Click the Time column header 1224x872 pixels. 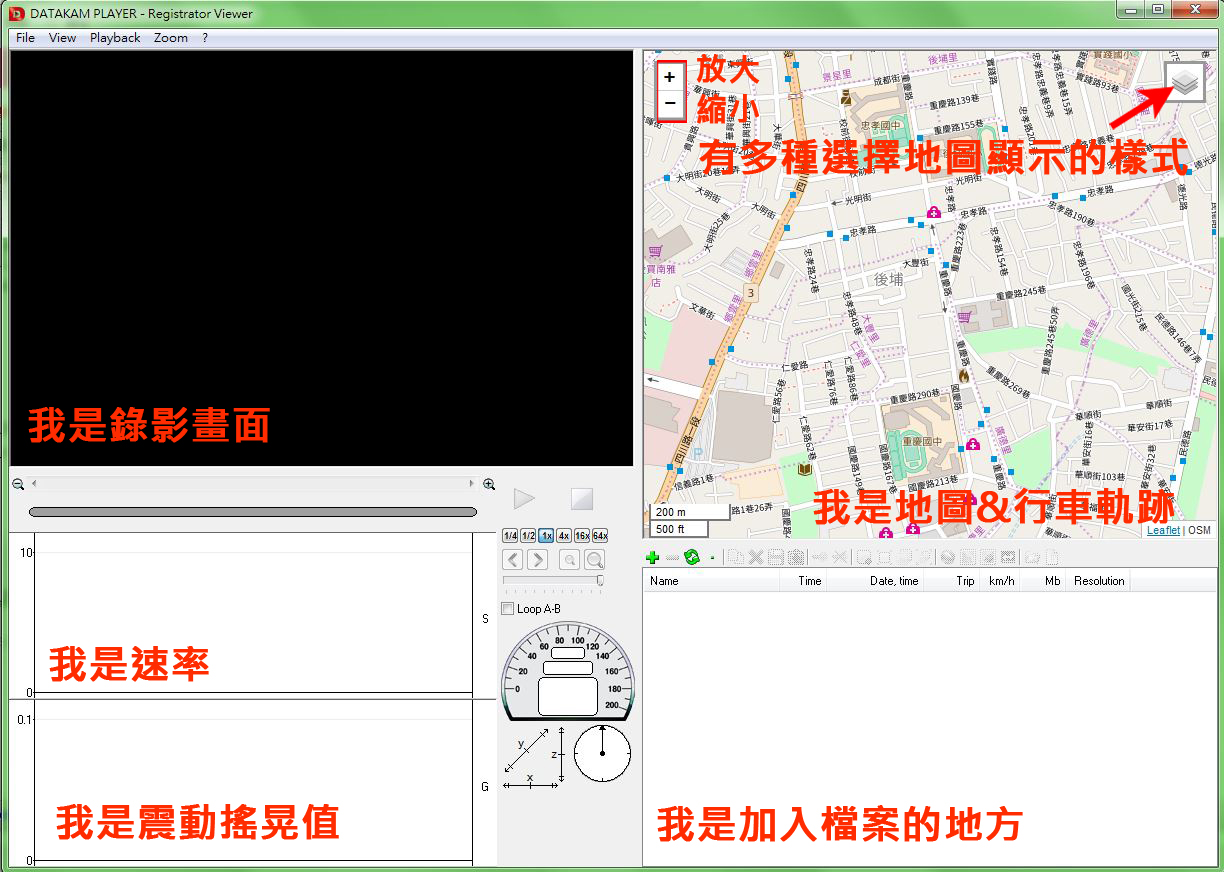pos(803,581)
